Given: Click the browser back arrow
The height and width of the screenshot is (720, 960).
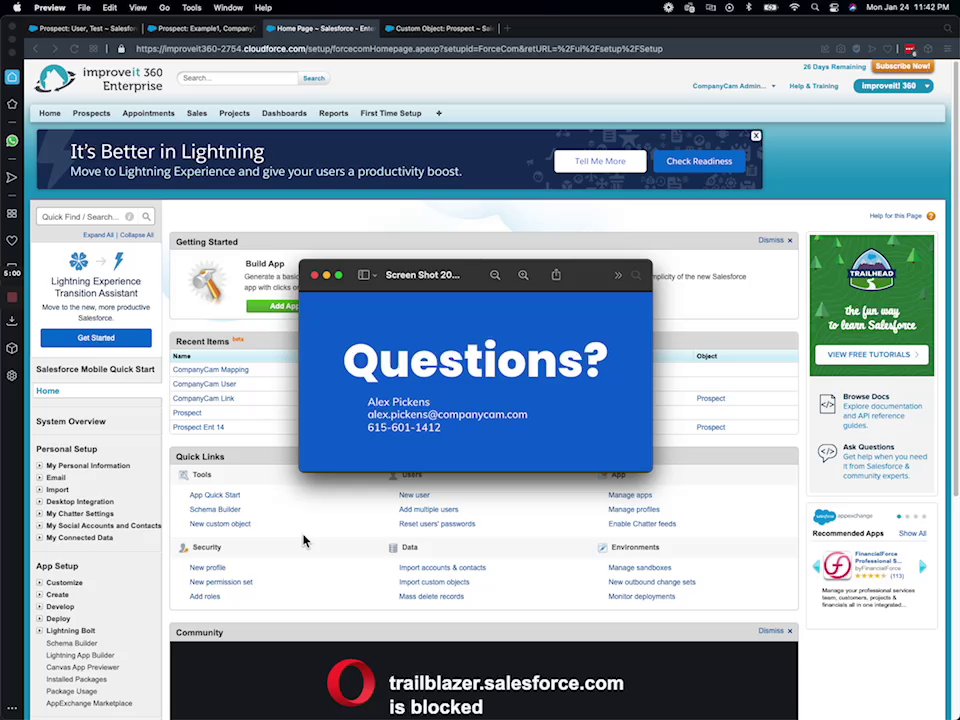Looking at the screenshot, I should 36,49.
